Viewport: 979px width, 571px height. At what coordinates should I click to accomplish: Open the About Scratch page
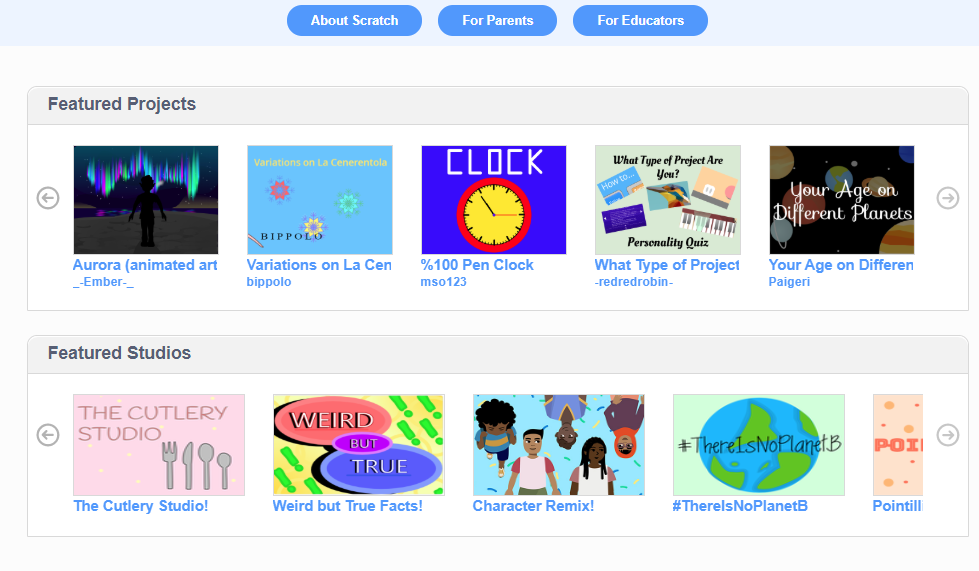click(354, 21)
